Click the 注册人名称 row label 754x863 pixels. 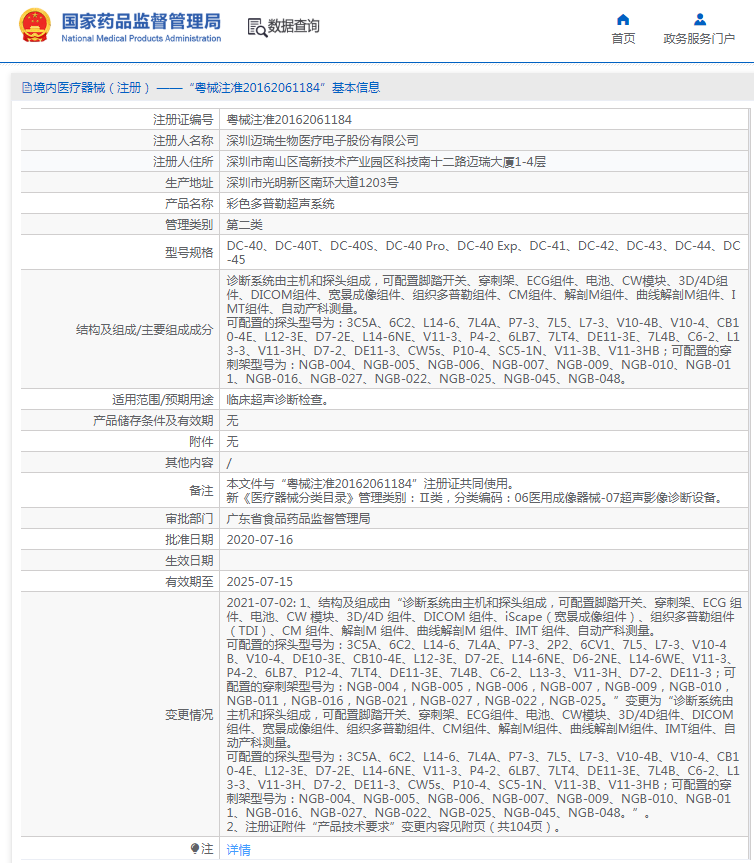[x=183, y=140]
